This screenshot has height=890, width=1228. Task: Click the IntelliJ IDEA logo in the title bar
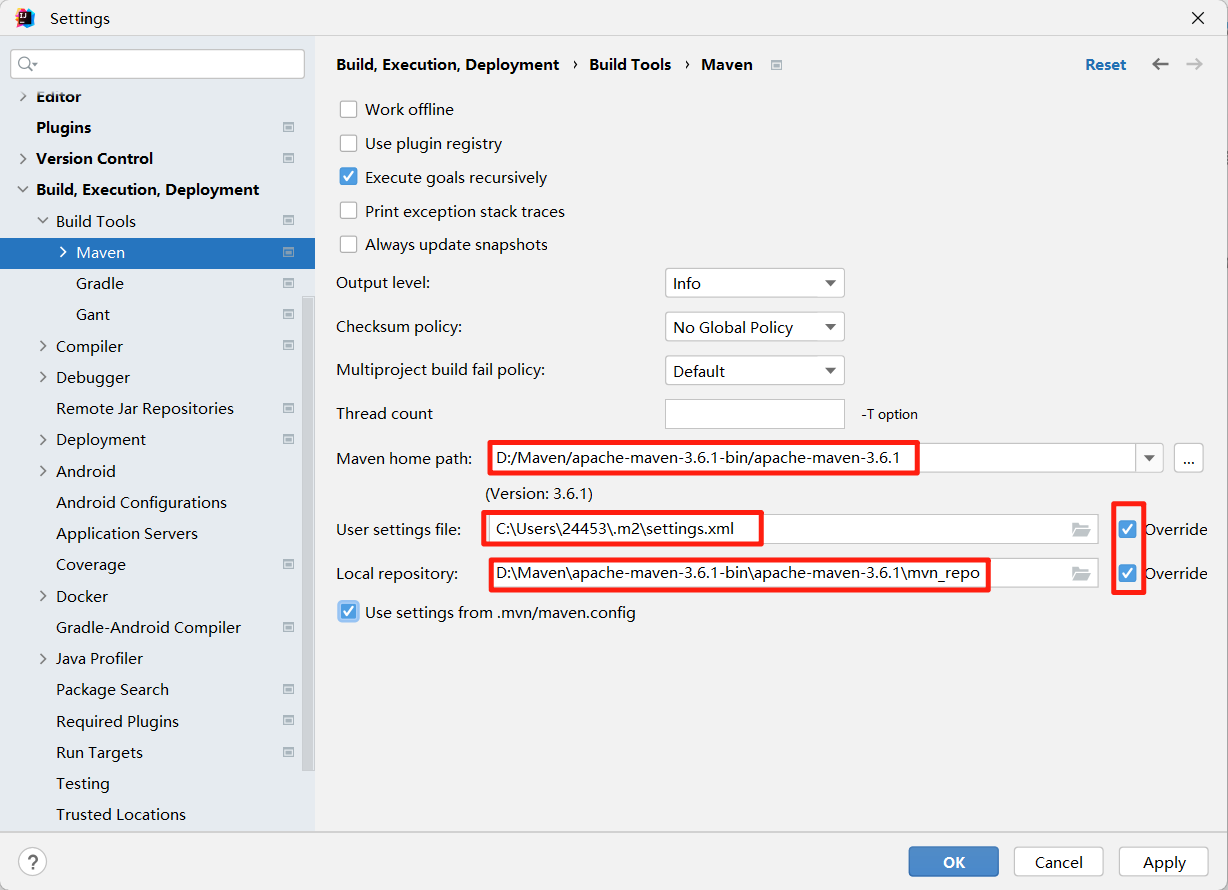pyautogui.click(x=25, y=18)
